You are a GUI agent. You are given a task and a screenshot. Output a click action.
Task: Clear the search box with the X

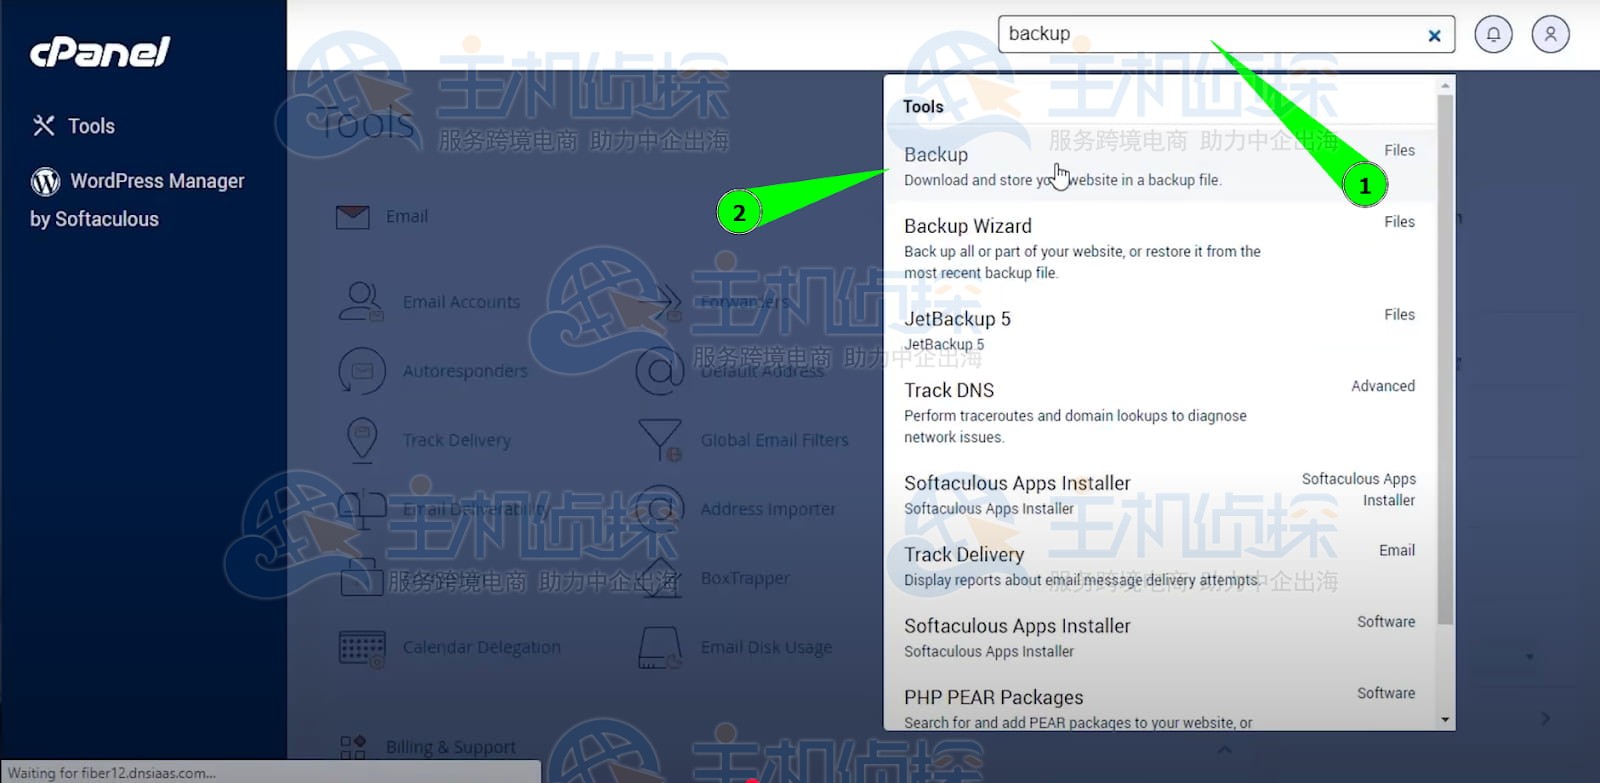pyautogui.click(x=1434, y=36)
